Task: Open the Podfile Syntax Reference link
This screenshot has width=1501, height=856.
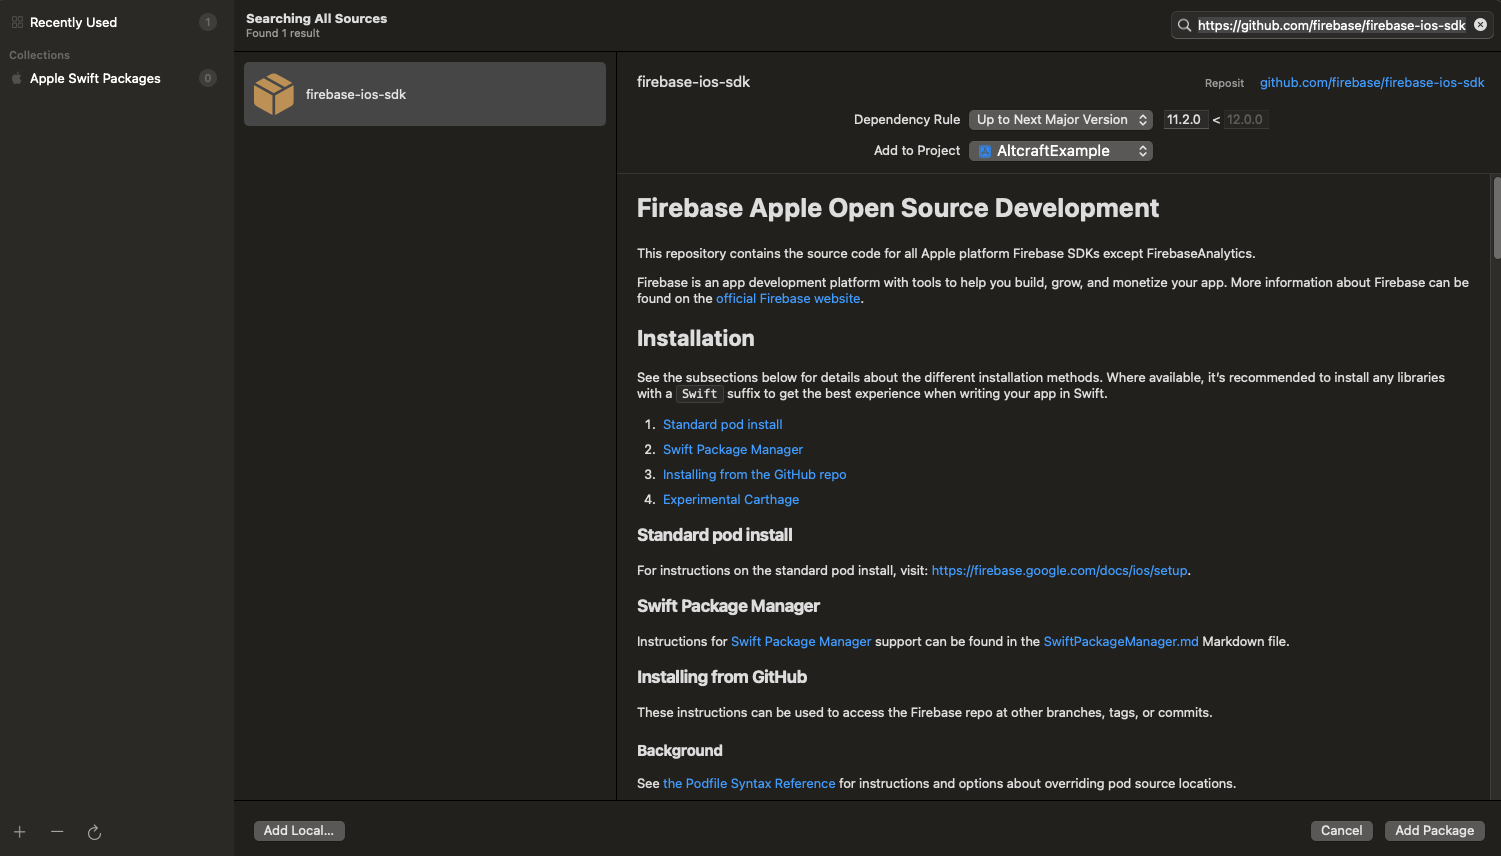Action: tap(749, 783)
